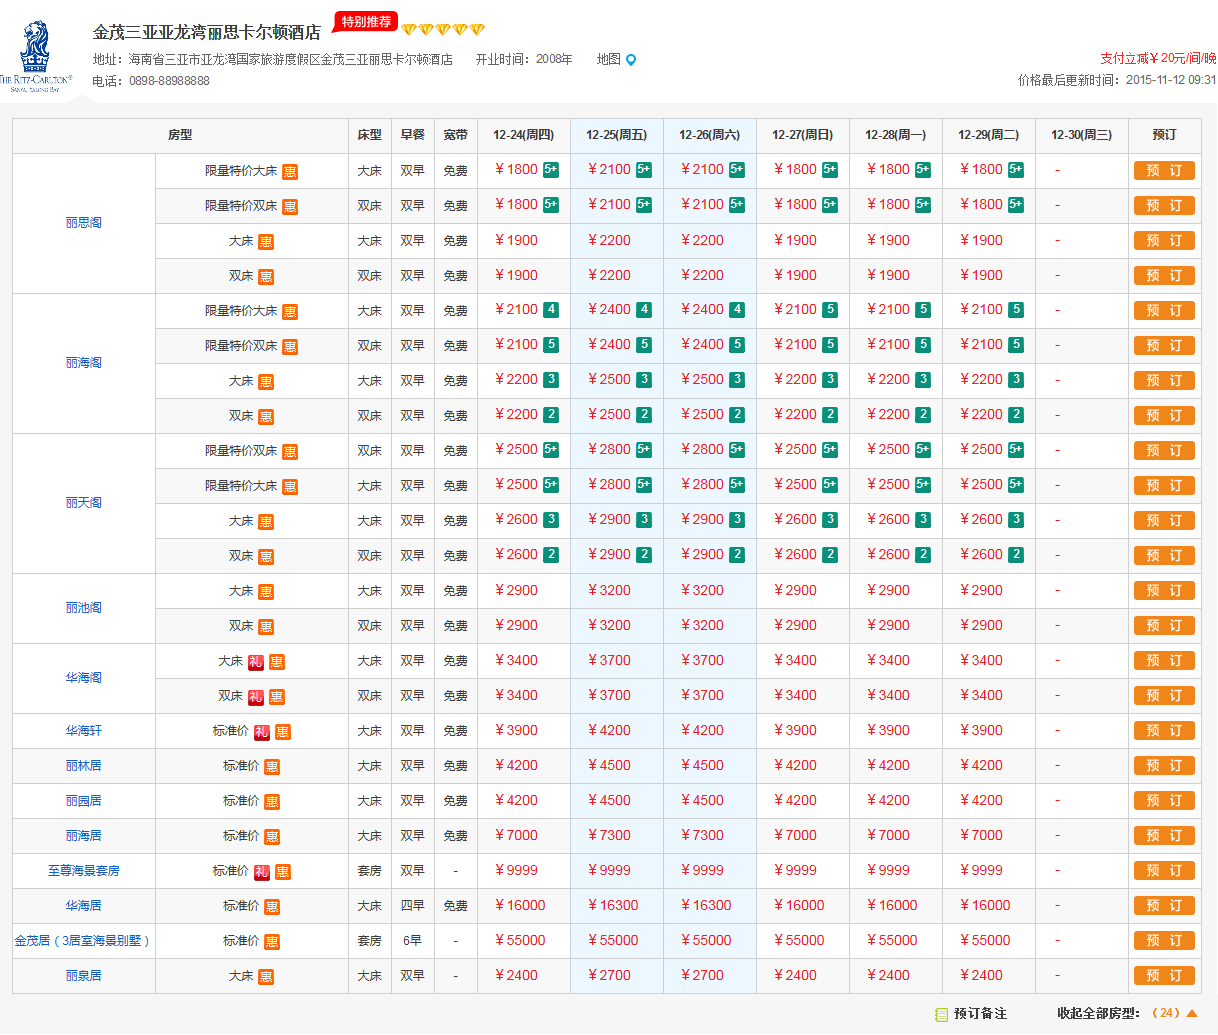Open the map location pin icon
Screen dimensions: 1218x1035
tap(631, 60)
